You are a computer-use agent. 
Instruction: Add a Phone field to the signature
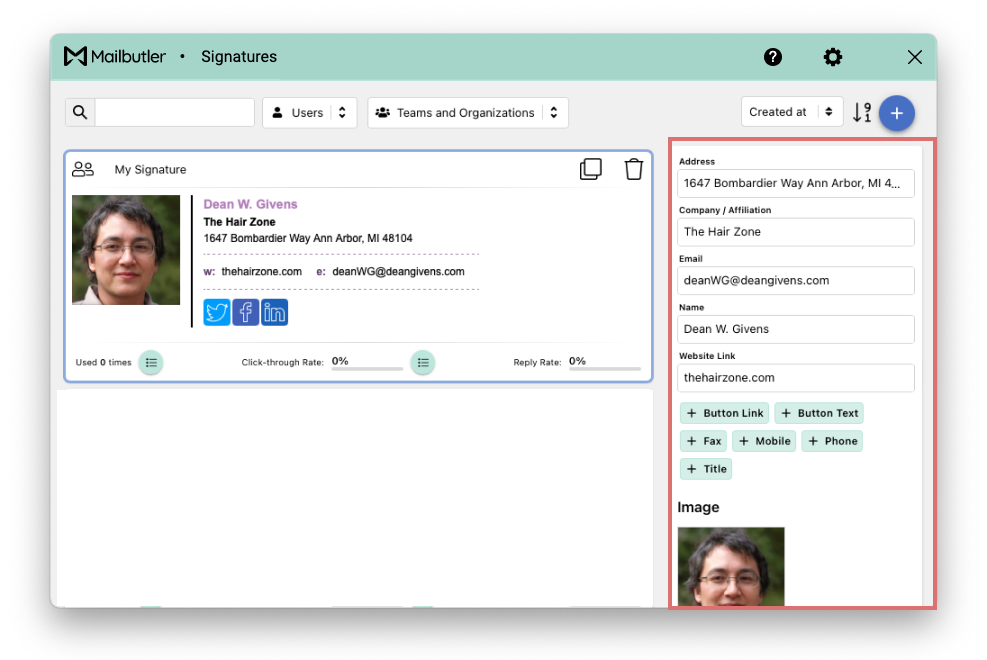pyautogui.click(x=832, y=441)
